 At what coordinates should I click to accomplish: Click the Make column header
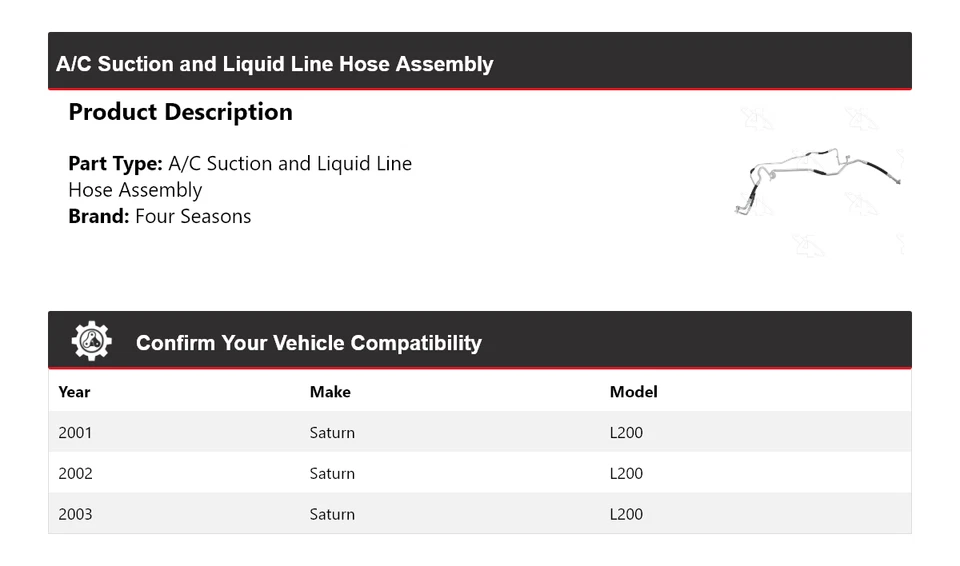(x=330, y=392)
